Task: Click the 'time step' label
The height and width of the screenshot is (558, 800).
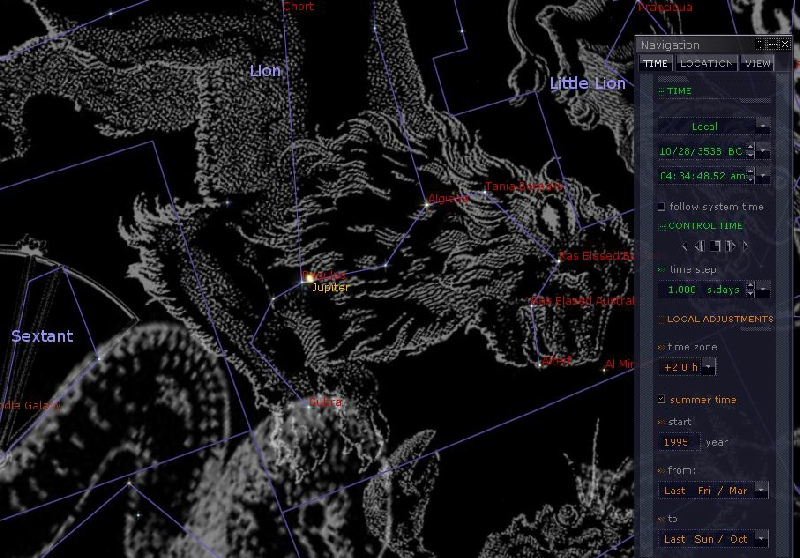Action: coord(693,270)
